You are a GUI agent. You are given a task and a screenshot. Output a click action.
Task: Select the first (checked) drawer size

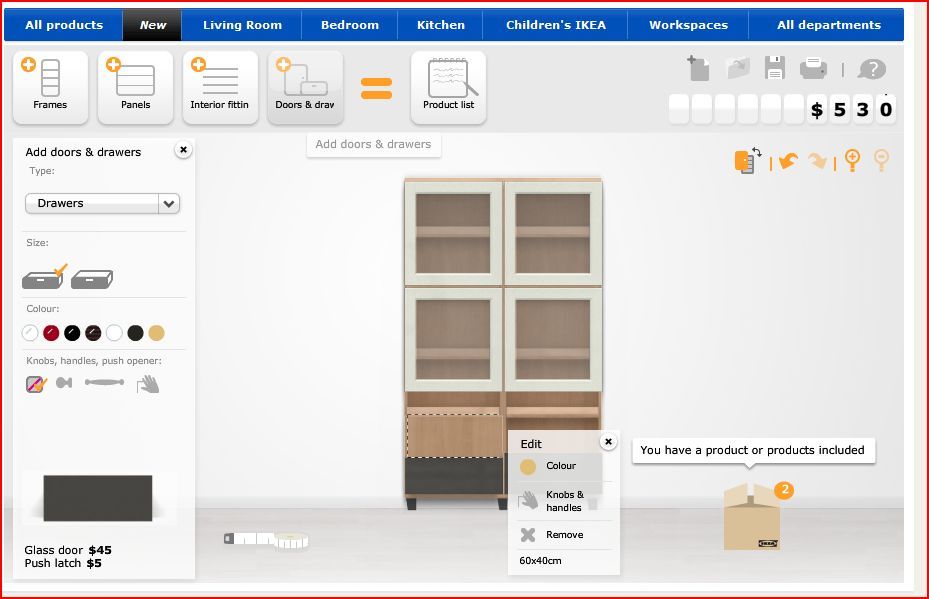[x=44, y=277]
